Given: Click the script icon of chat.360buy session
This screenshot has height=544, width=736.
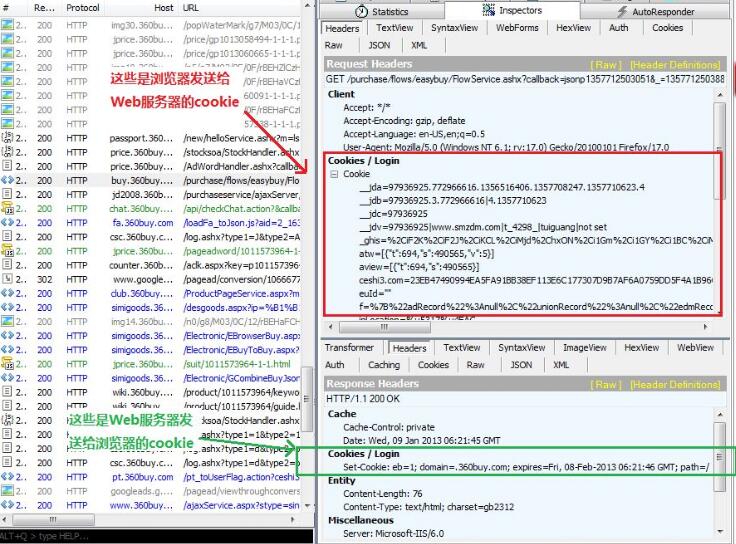Looking at the screenshot, I should (7, 209).
